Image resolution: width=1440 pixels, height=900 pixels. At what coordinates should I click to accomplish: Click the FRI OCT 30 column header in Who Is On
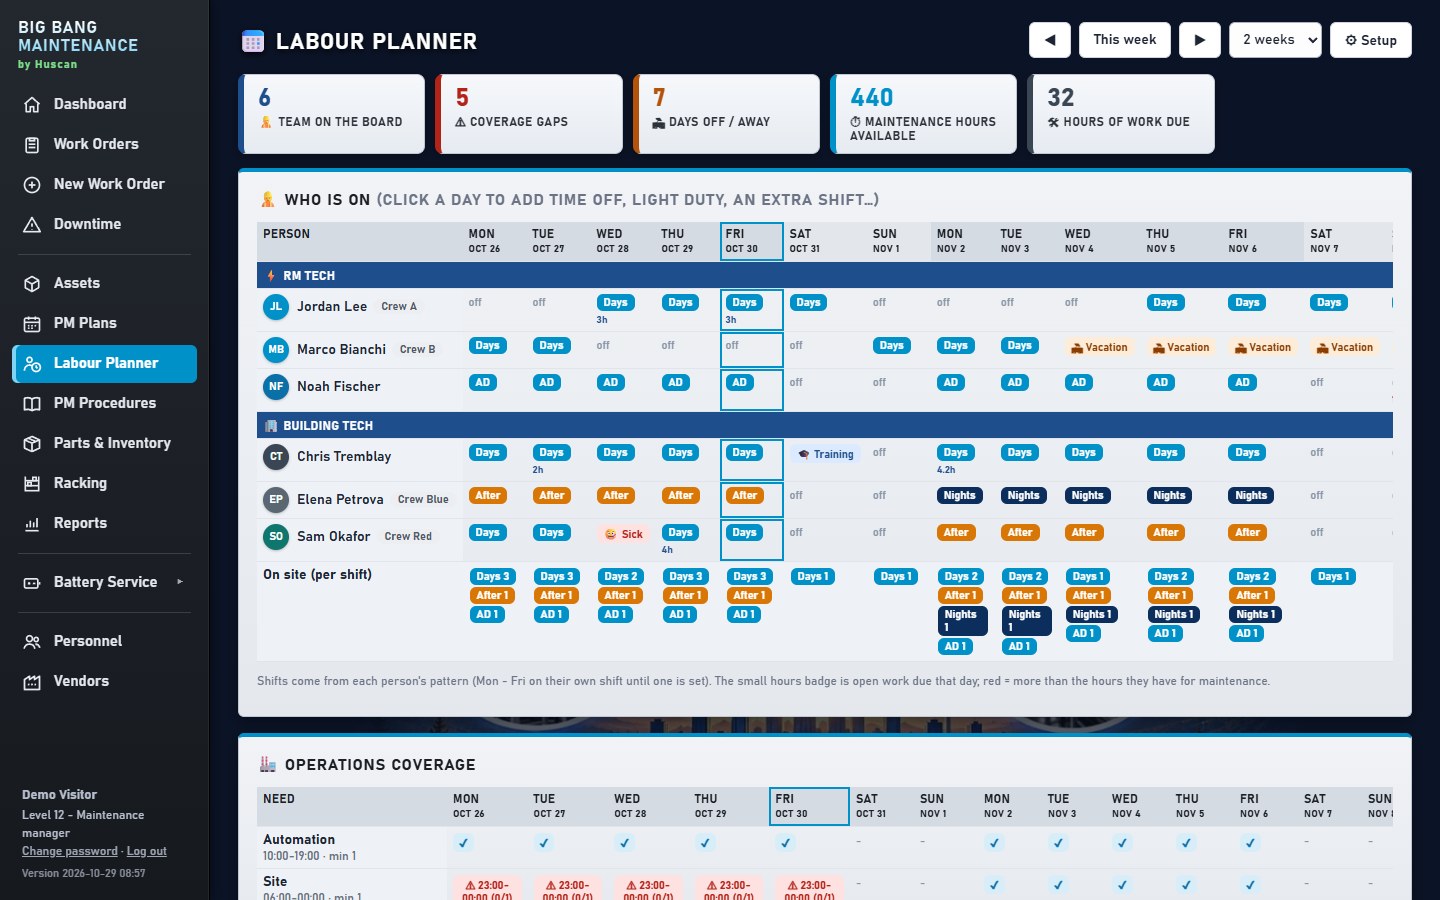pyautogui.click(x=752, y=241)
